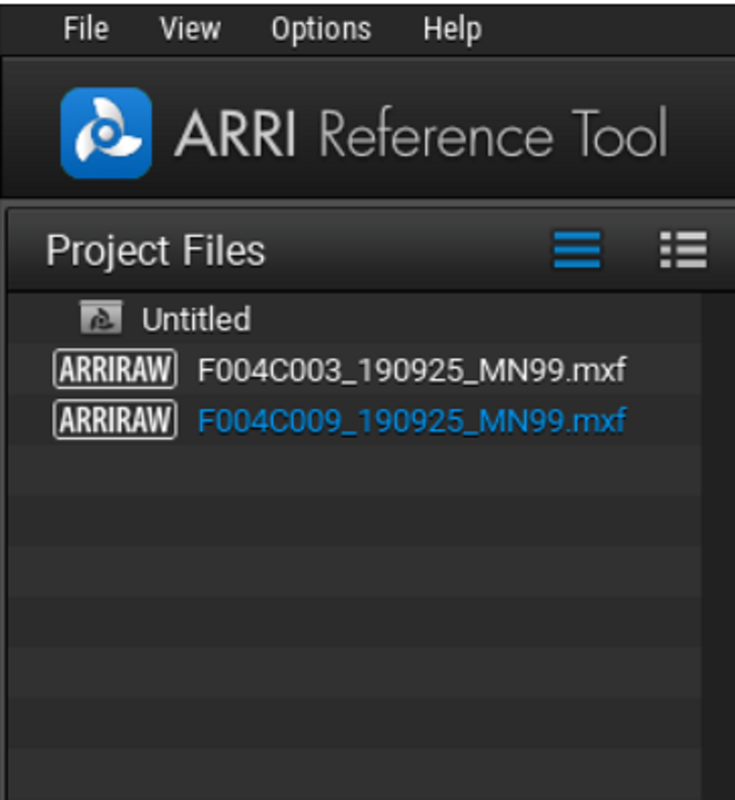Click the Project Files panel title
Viewport: 735px width, 800px height.
tap(156, 251)
